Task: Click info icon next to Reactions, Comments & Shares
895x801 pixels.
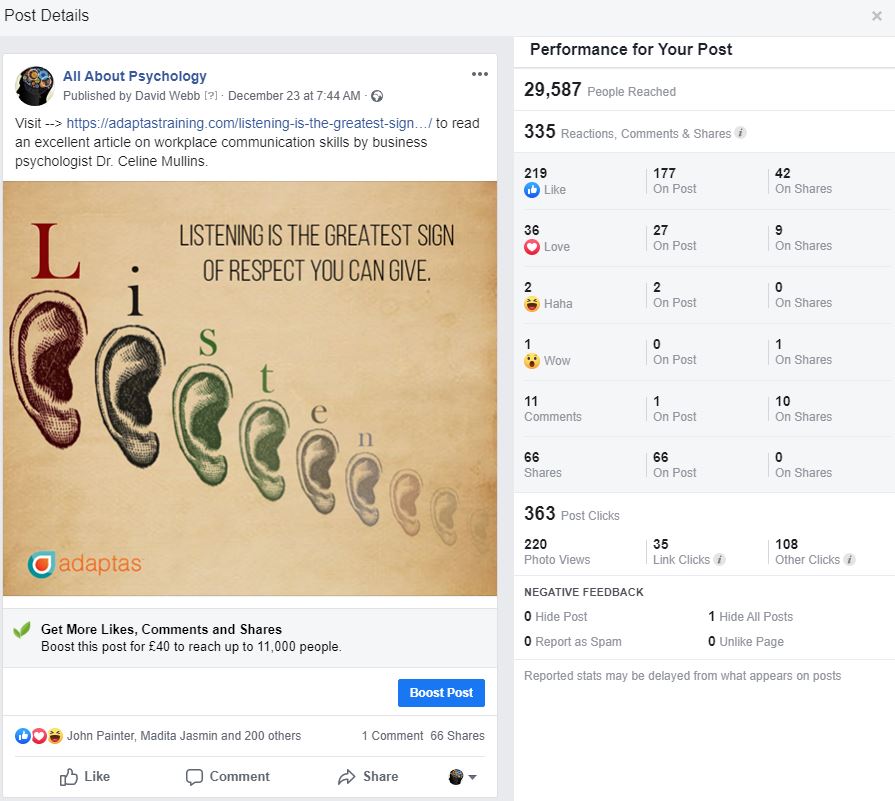Action: click(x=740, y=133)
